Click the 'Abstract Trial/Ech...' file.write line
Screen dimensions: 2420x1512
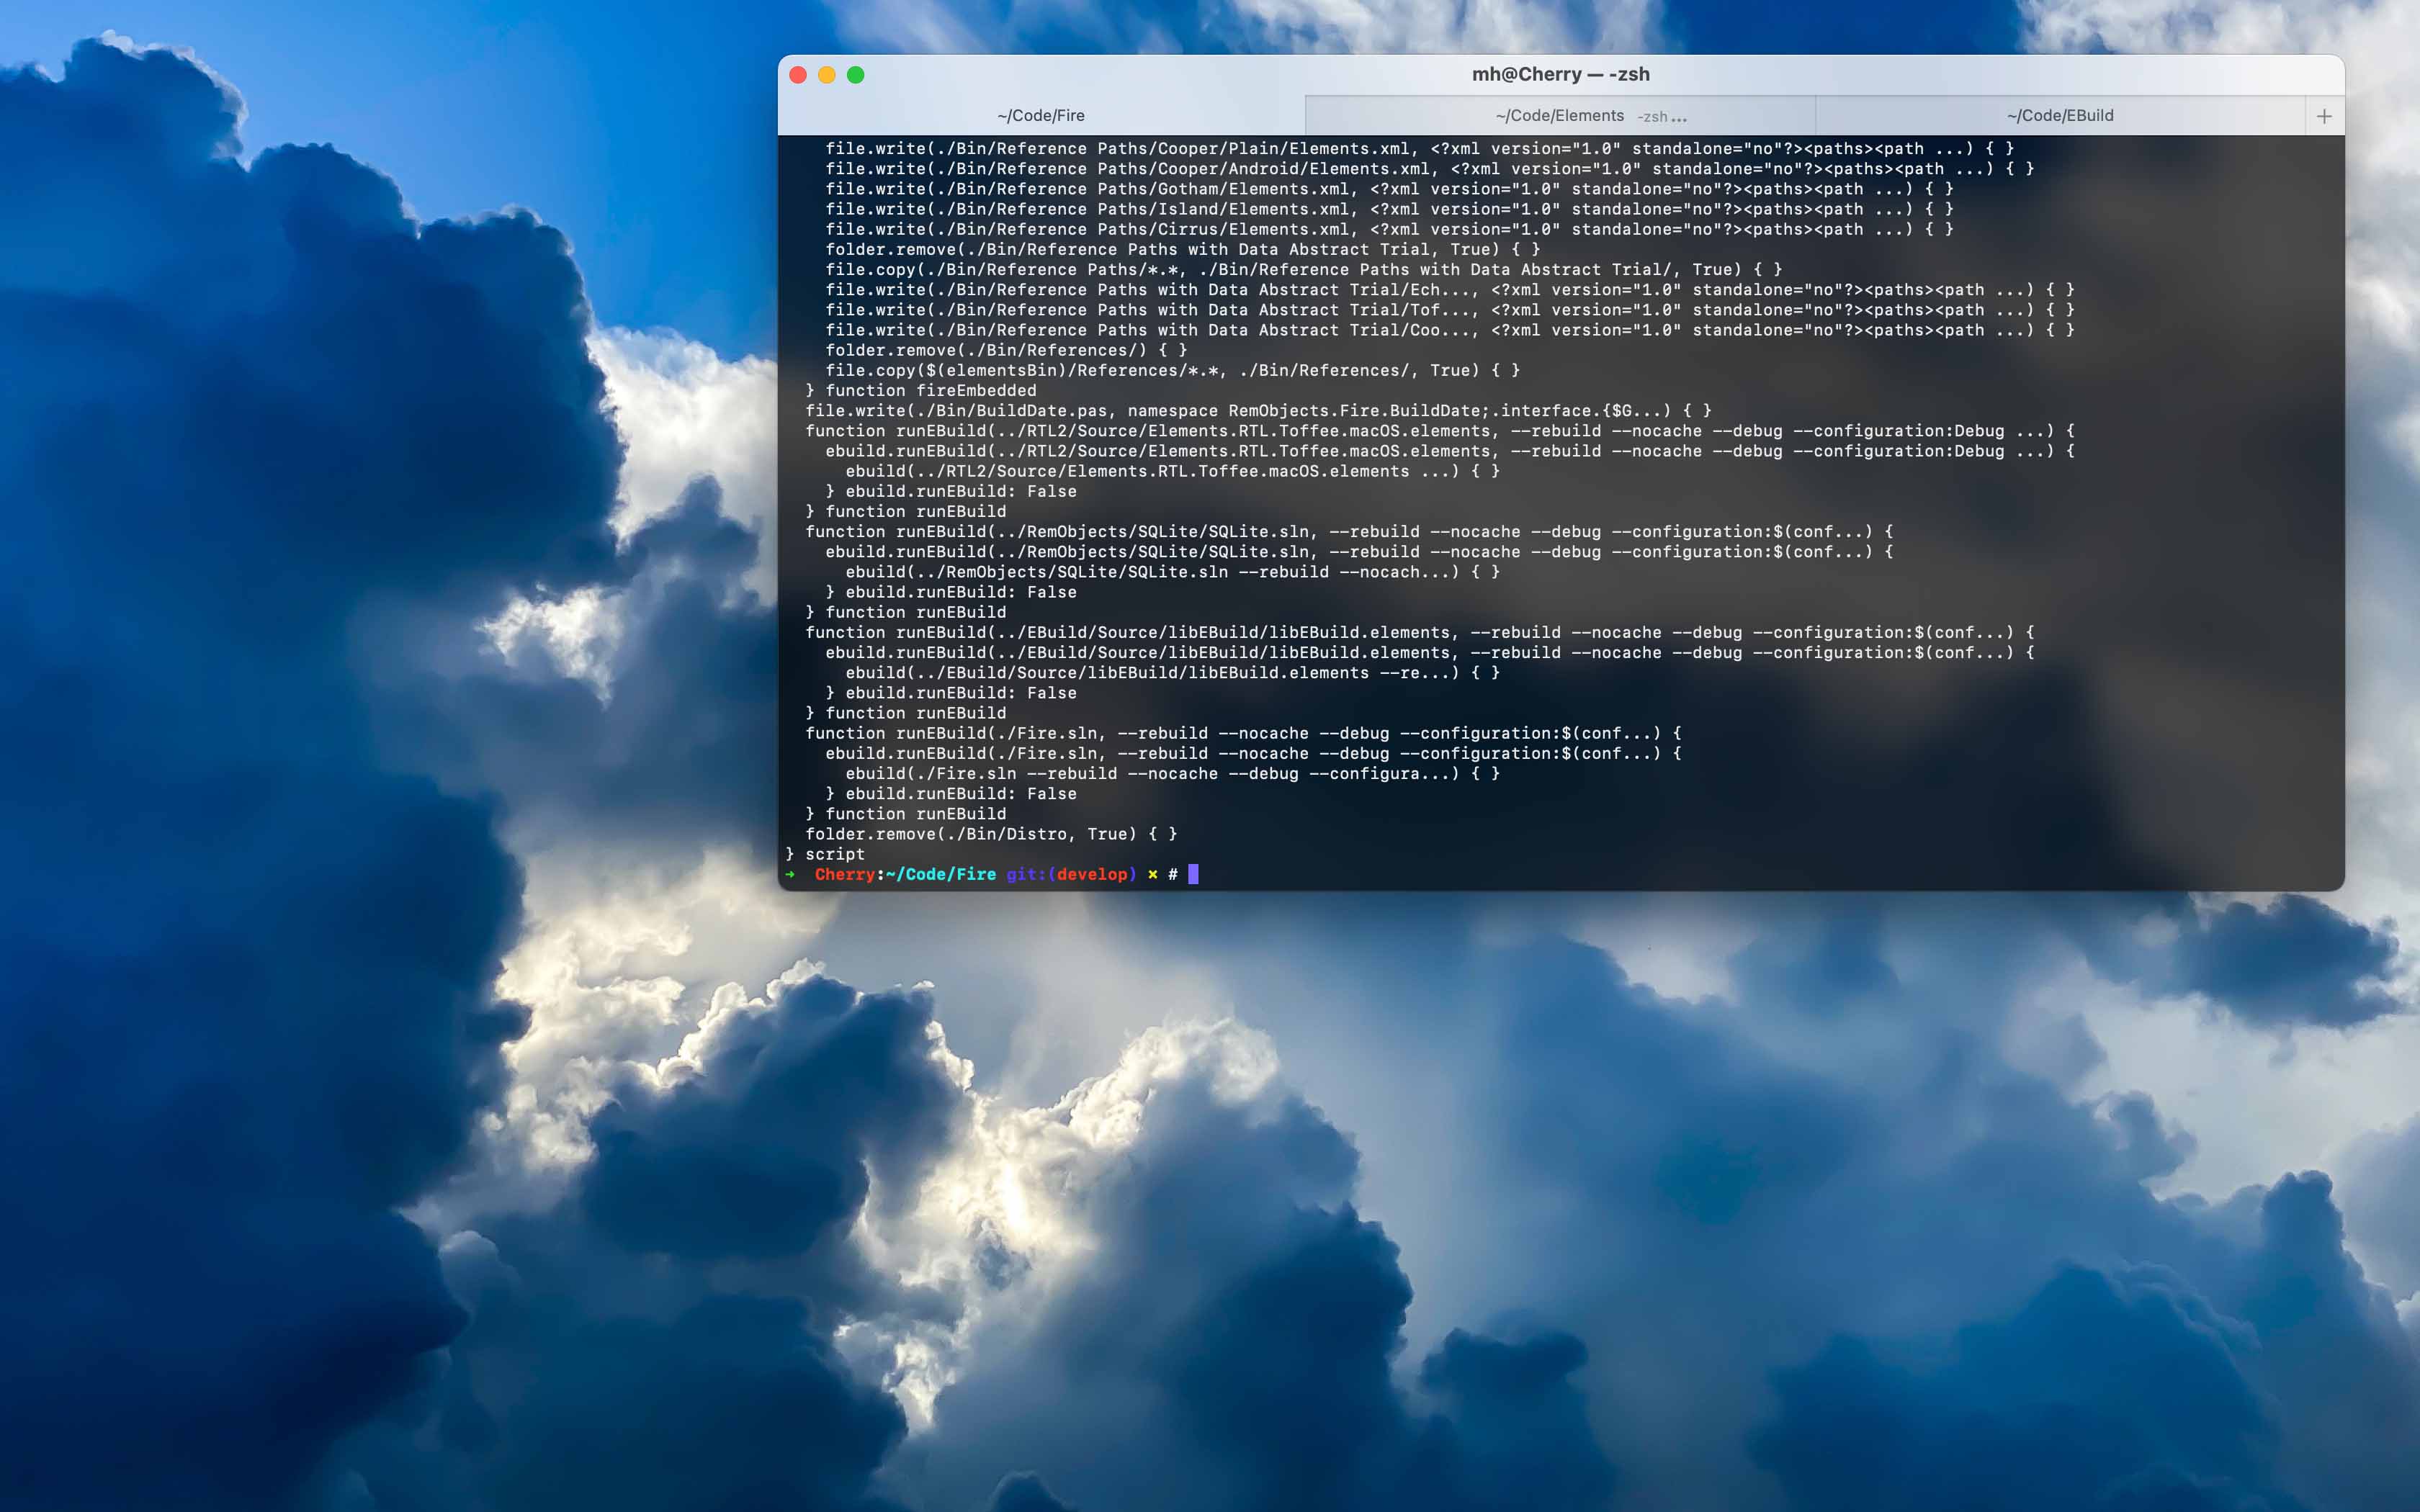click(x=1449, y=290)
